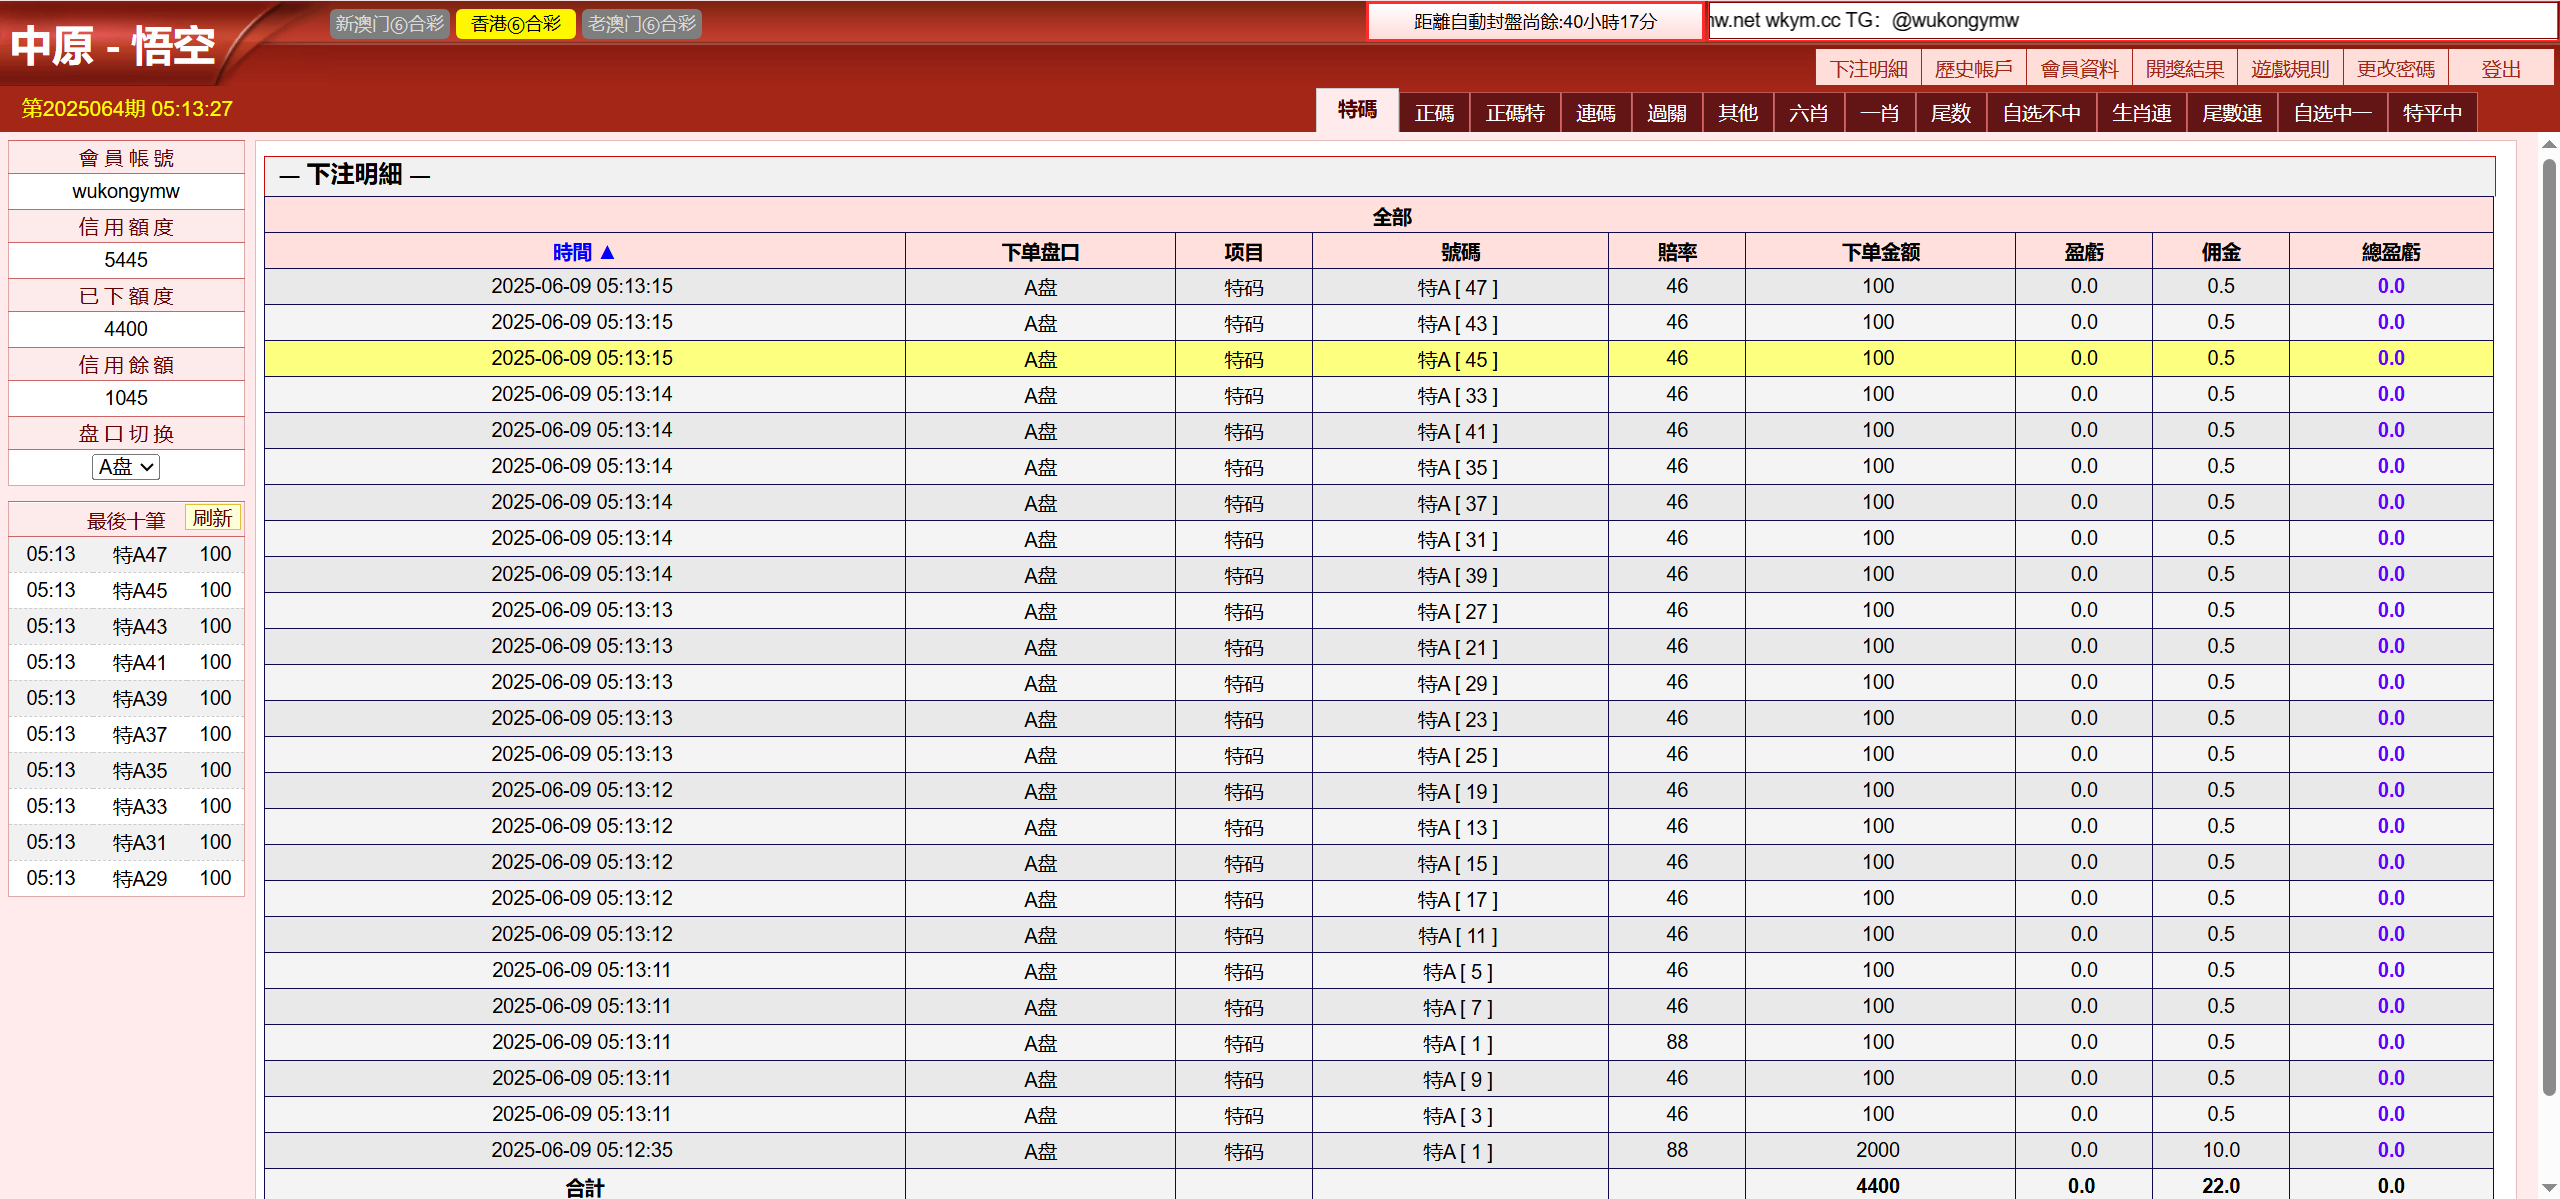The height and width of the screenshot is (1199, 2560).
Task: Click the 全部 table caption
Action: (1392, 217)
